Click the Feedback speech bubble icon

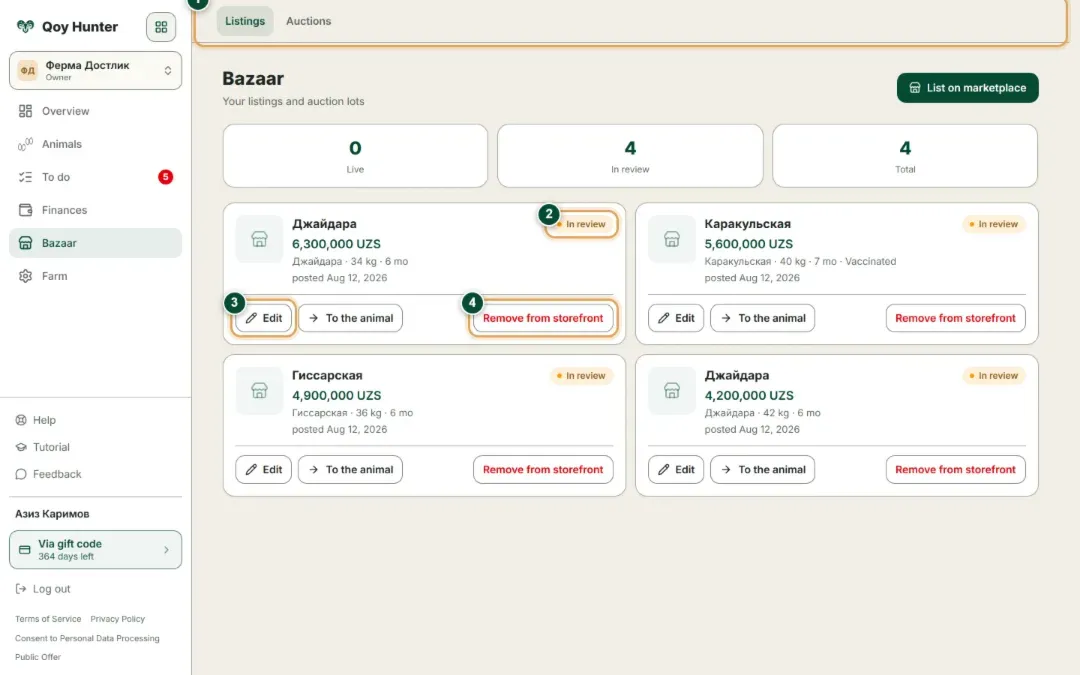click(21, 474)
